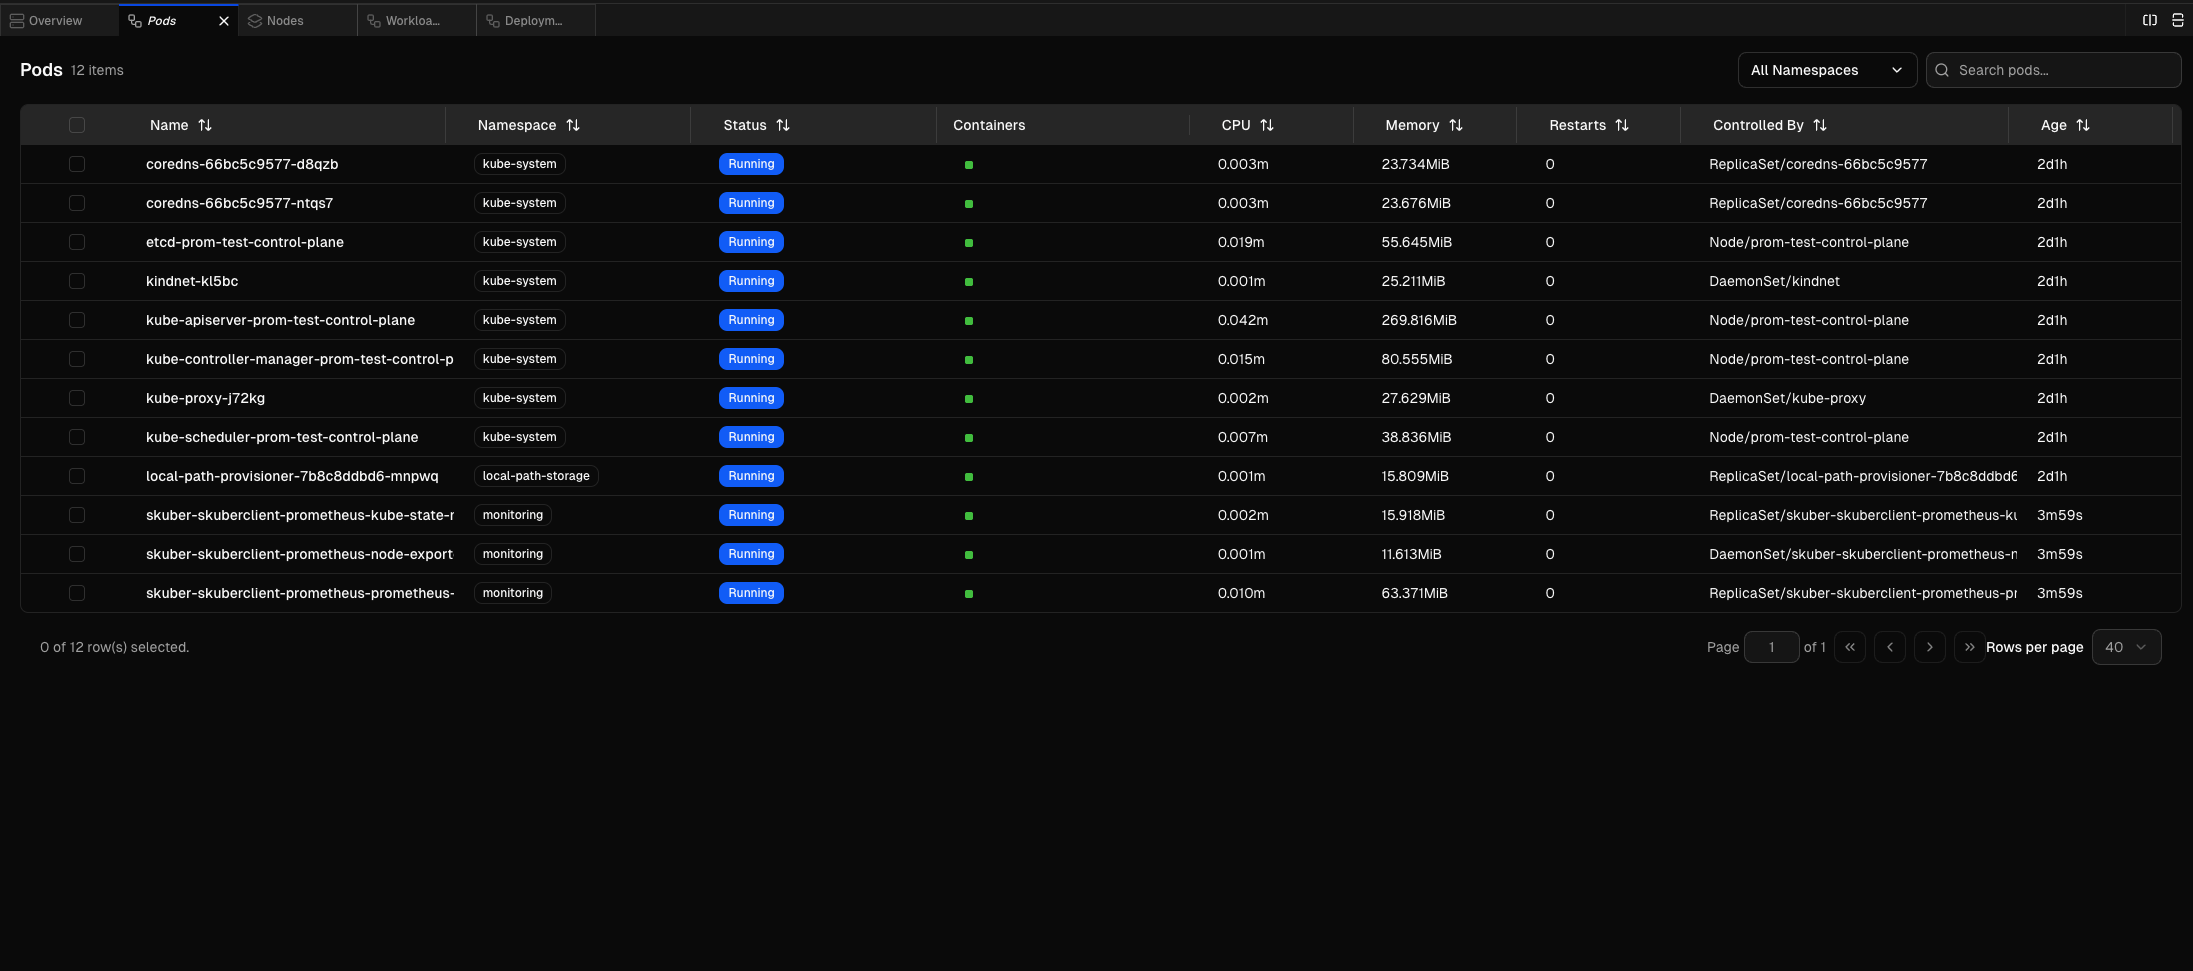Sort pods by CPU usage icon

coord(1267,125)
